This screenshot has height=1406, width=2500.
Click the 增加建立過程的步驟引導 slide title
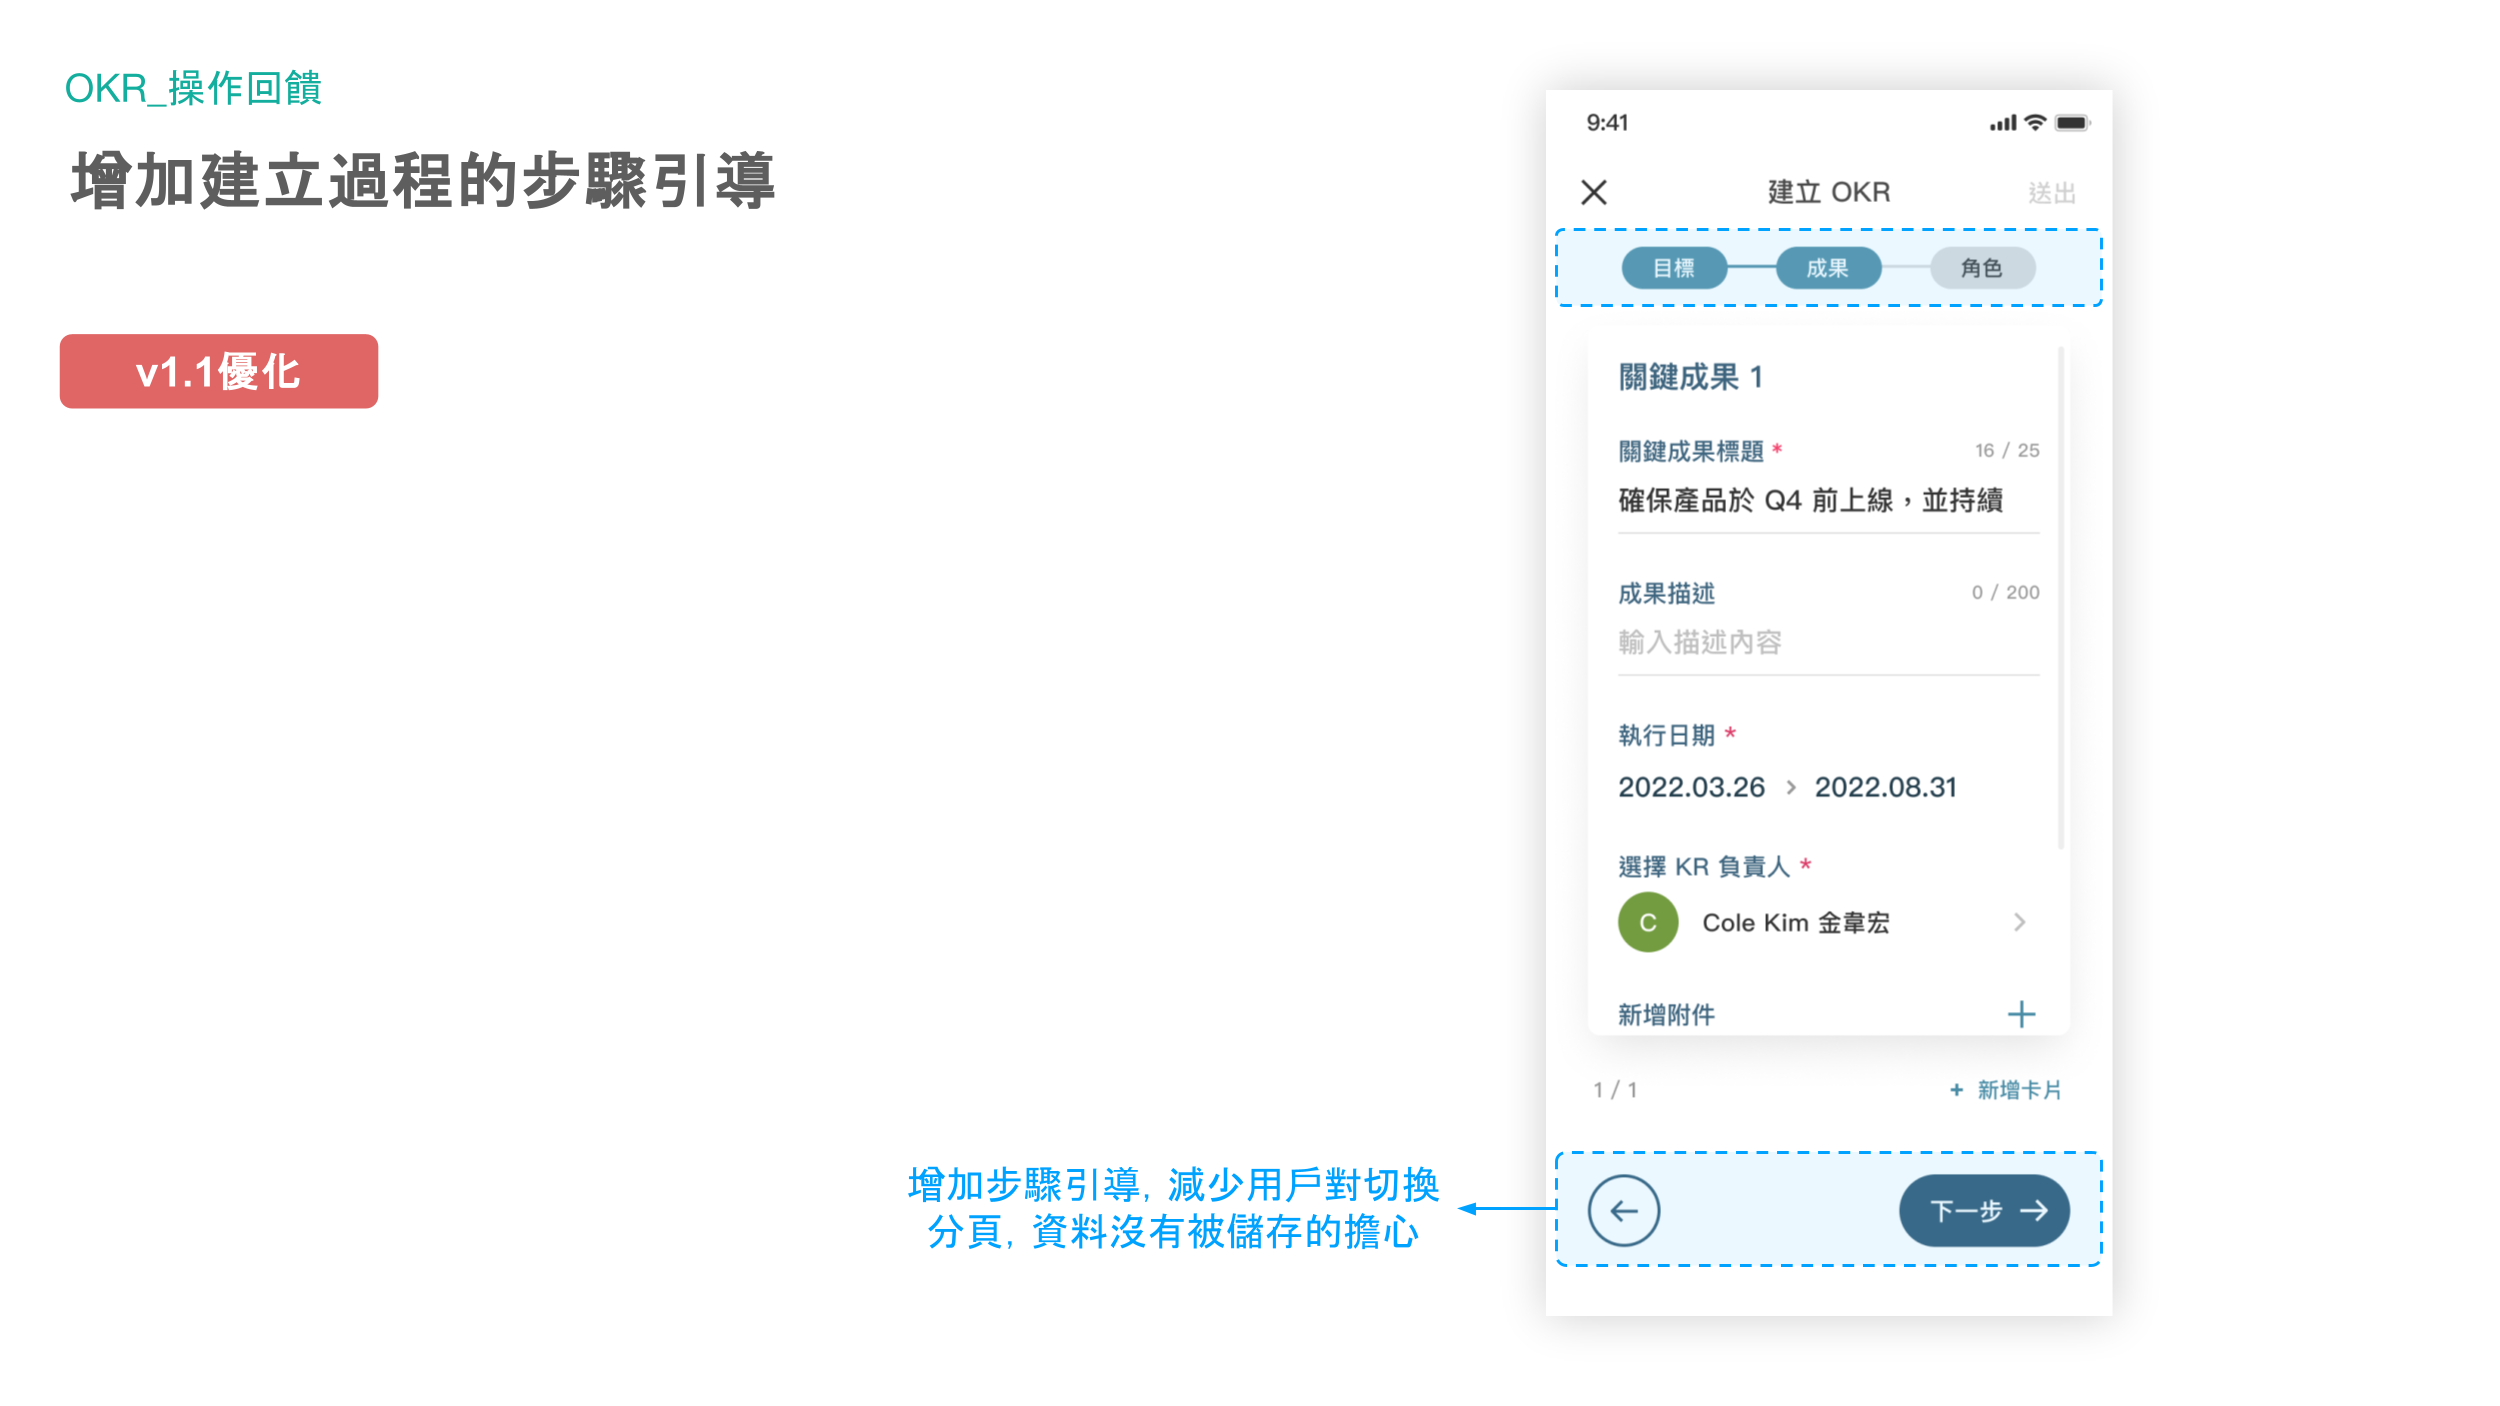coord(424,181)
